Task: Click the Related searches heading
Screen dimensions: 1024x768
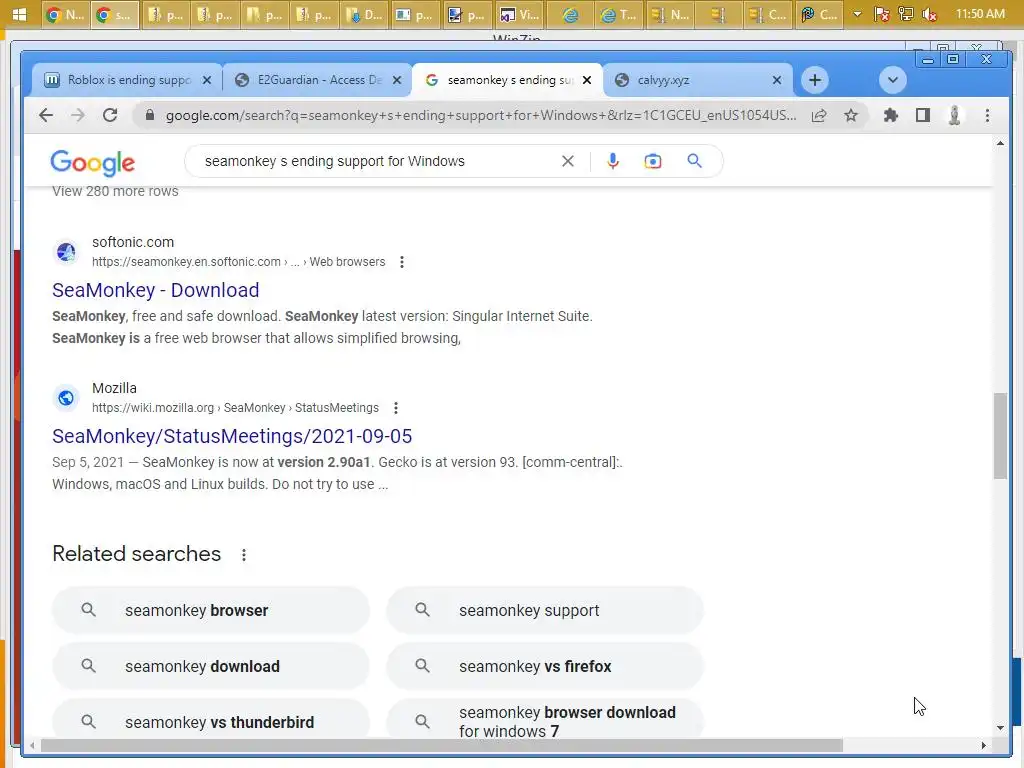Action: (136, 554)
